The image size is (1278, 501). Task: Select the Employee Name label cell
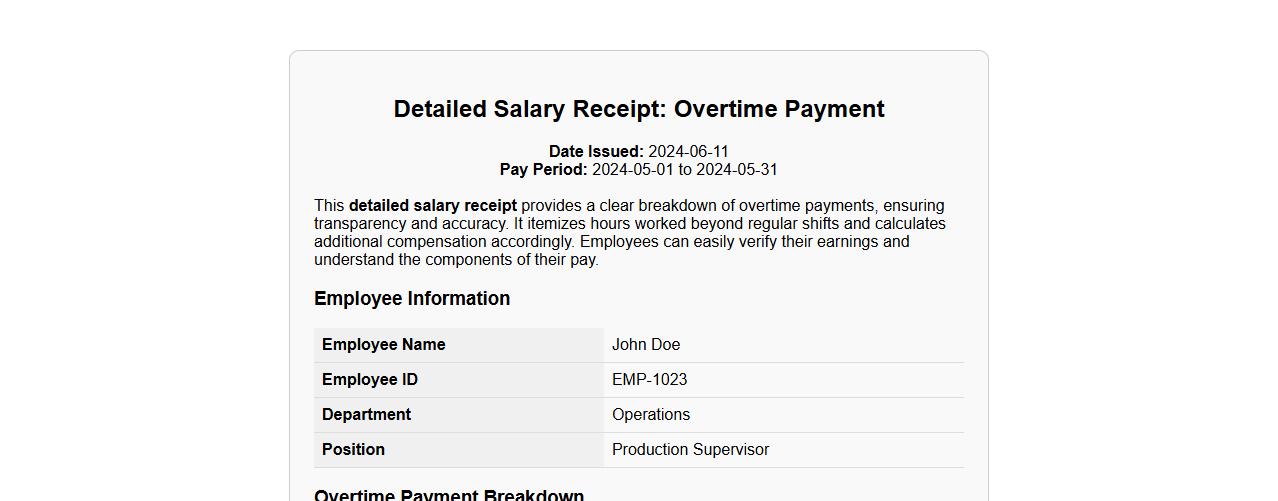[459, 345]
